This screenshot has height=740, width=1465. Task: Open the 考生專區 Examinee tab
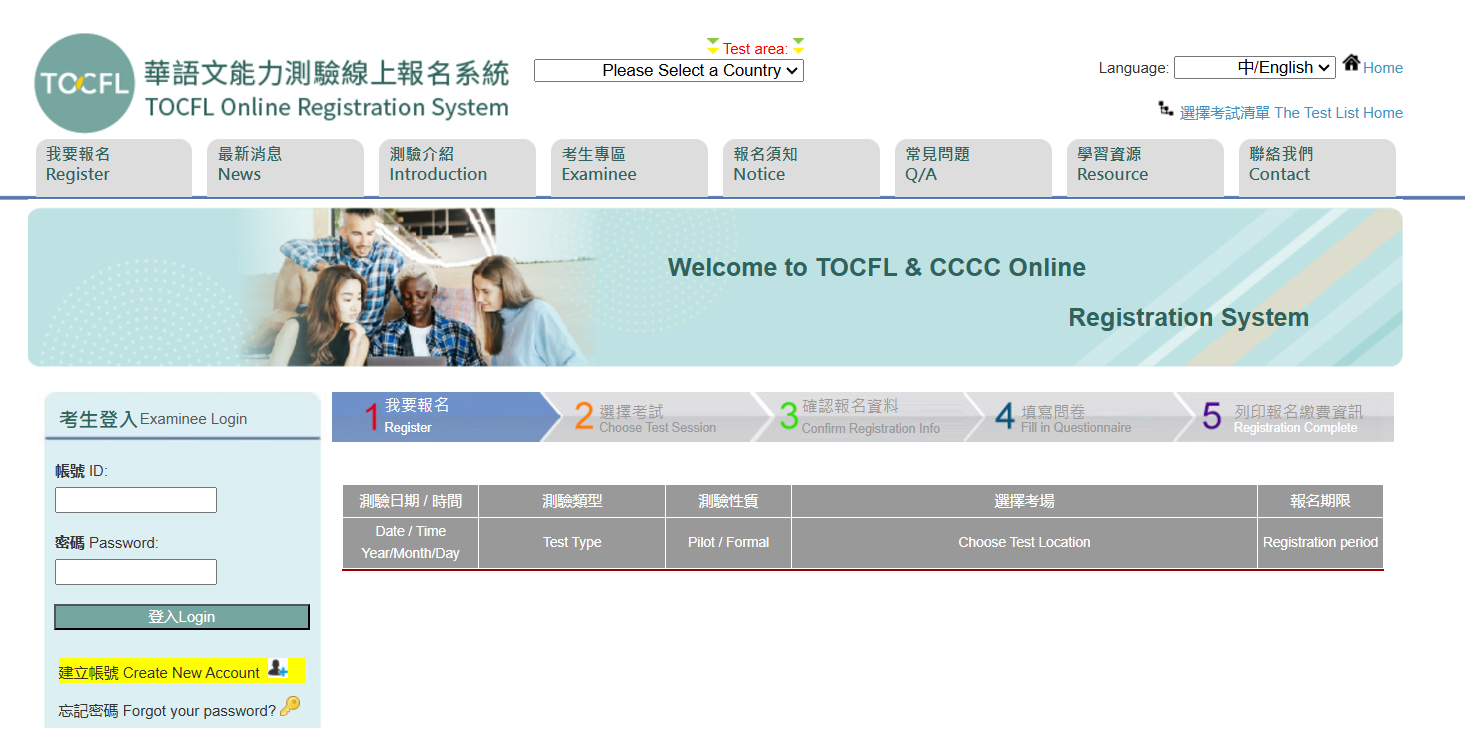coord(629,166)
